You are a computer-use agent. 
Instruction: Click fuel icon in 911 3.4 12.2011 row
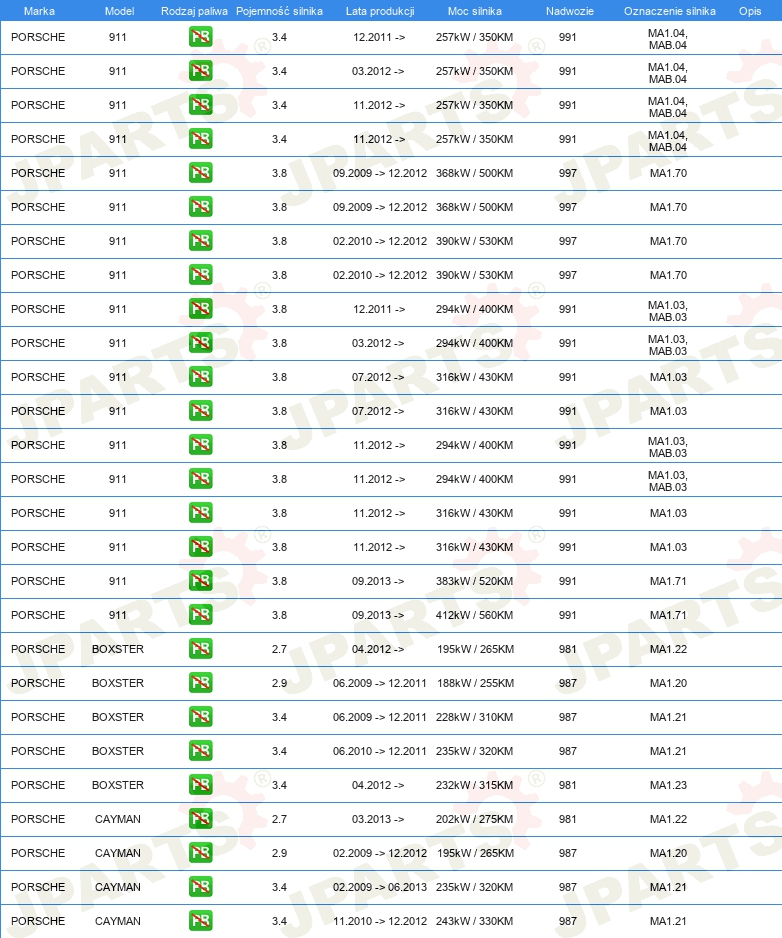[200, 37]
